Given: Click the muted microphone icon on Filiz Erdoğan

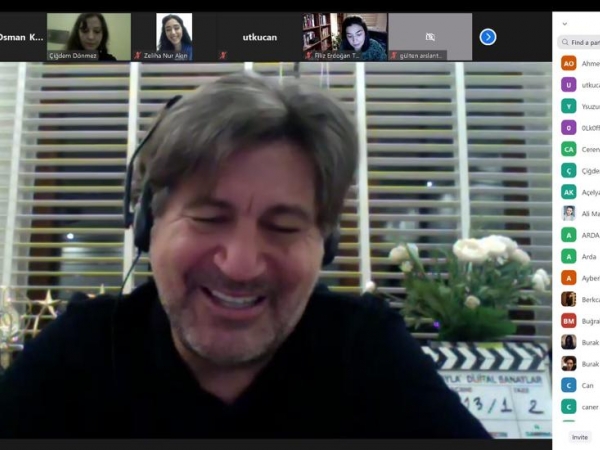Looking at the screenshot, I should point(308,55).
